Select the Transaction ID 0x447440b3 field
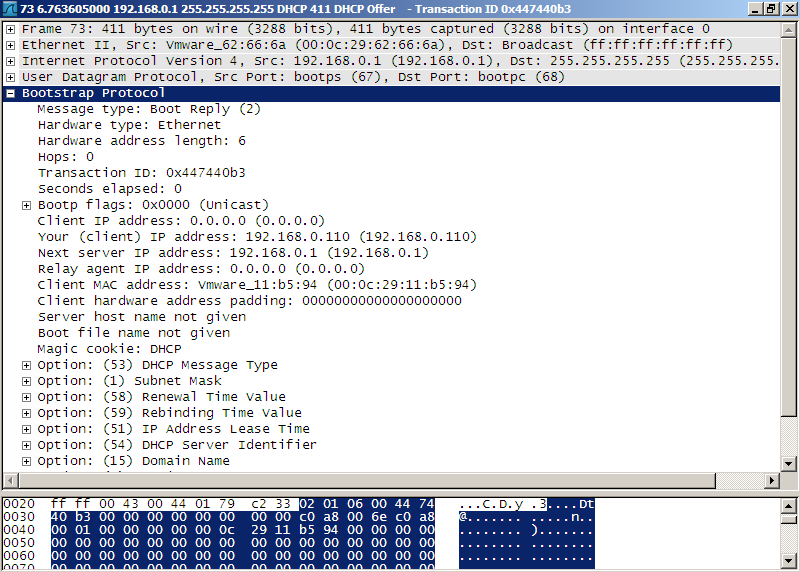The image size is (800, 572). [x=141, y=173]
